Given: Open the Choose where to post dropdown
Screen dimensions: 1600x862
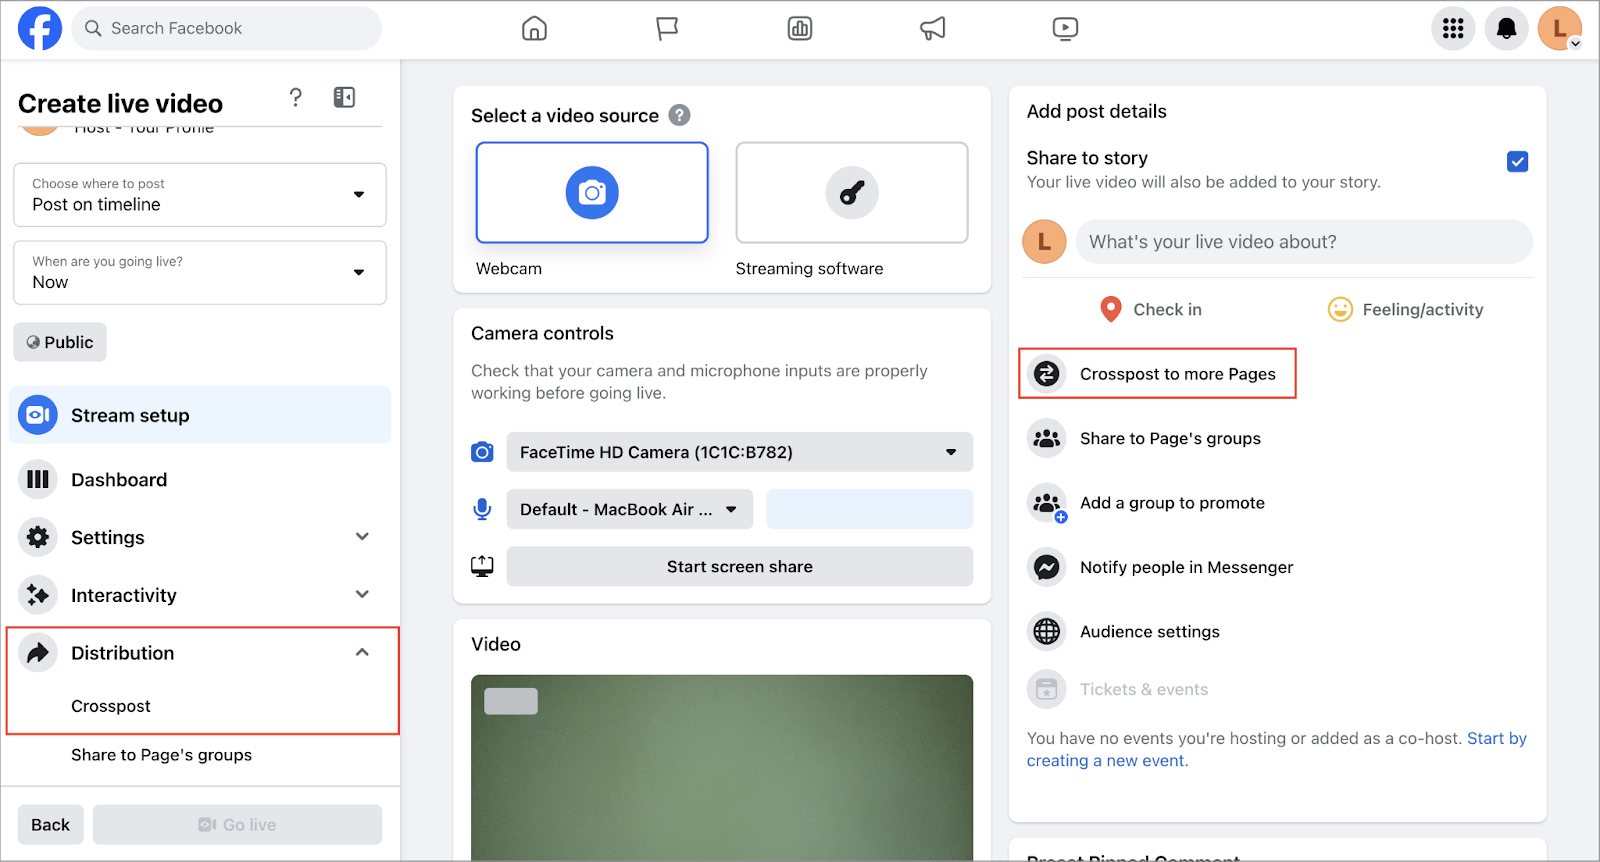Looking at the screenshot, I should (x=200, y=195).
